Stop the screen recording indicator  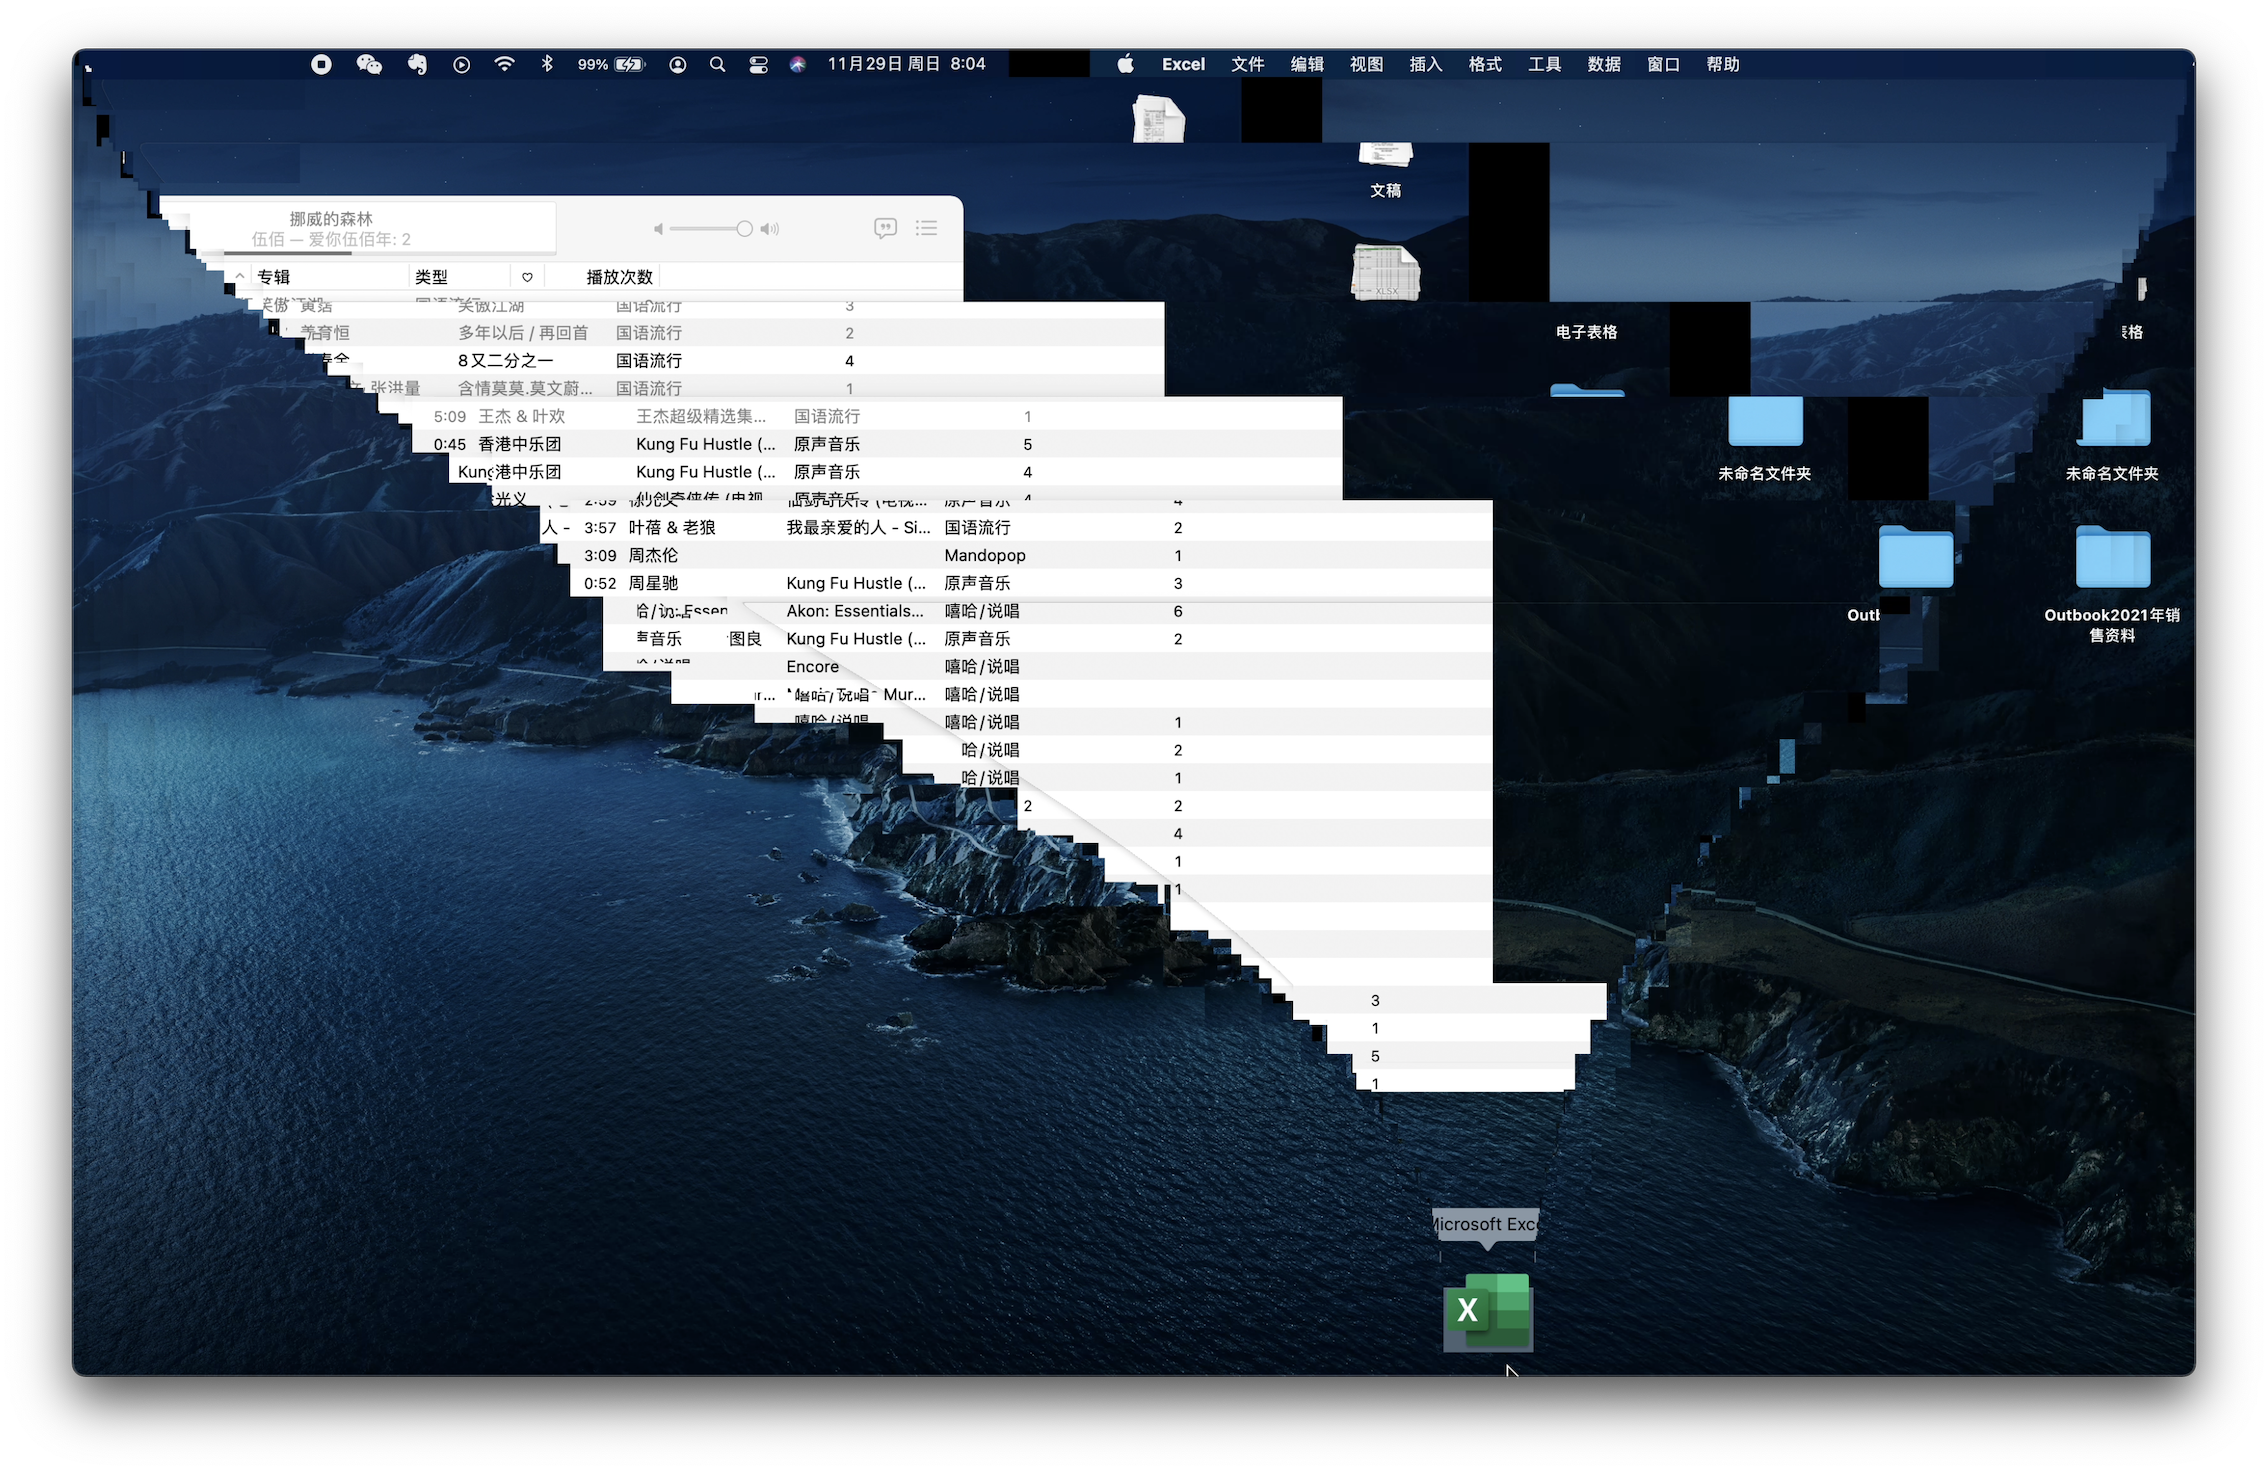point(321,64)
